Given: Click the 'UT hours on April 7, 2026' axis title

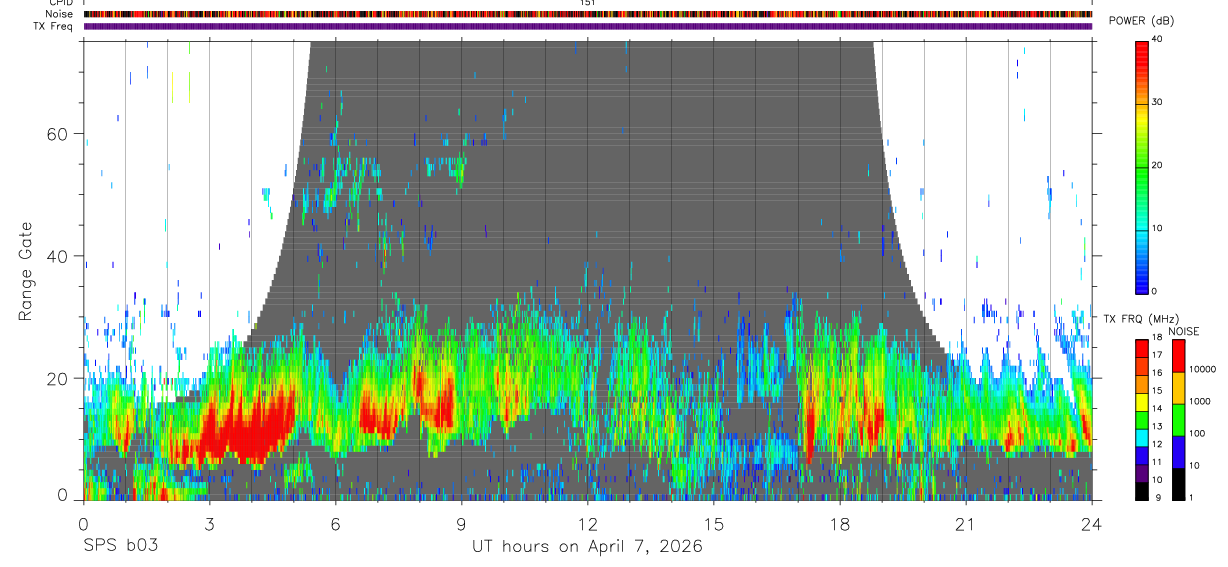Looking at the screenshot, I should point(588,546).
